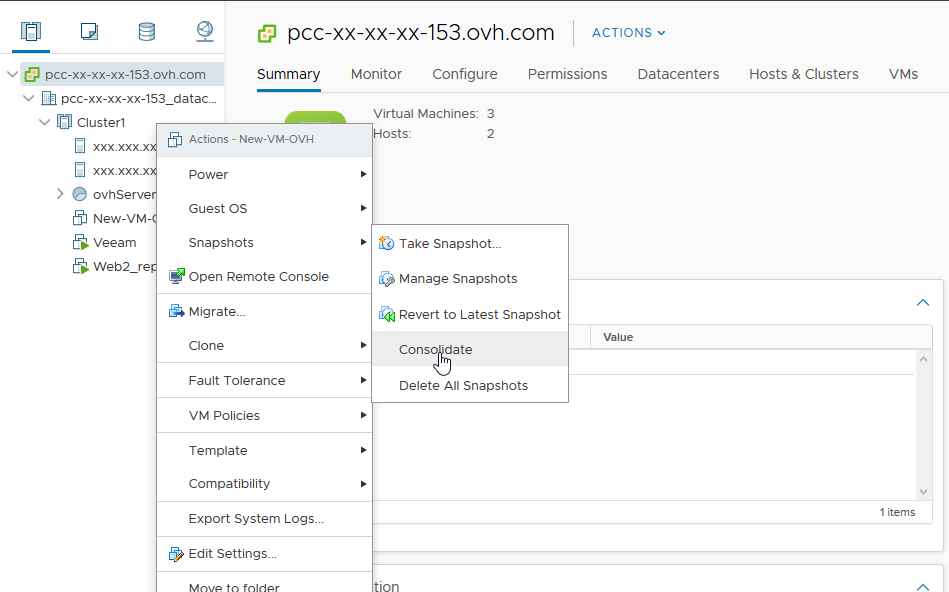
Task: Select the Veeam virtual machine
Action: 114,242
